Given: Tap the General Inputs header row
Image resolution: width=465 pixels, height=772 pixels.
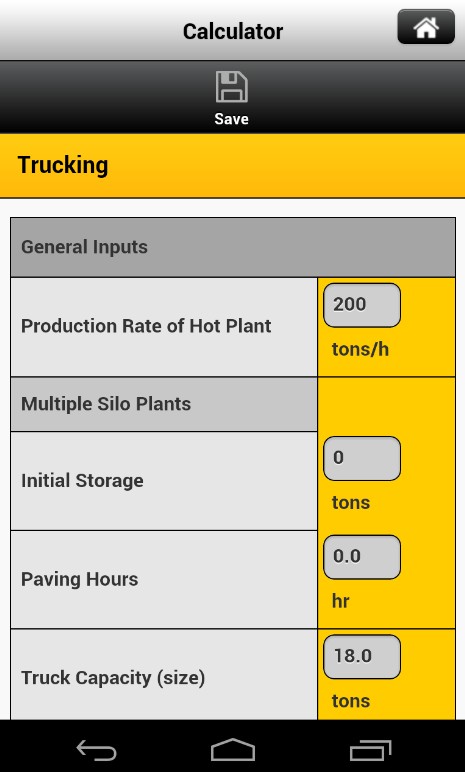Looking at the screenshot, I should point(232,247).
